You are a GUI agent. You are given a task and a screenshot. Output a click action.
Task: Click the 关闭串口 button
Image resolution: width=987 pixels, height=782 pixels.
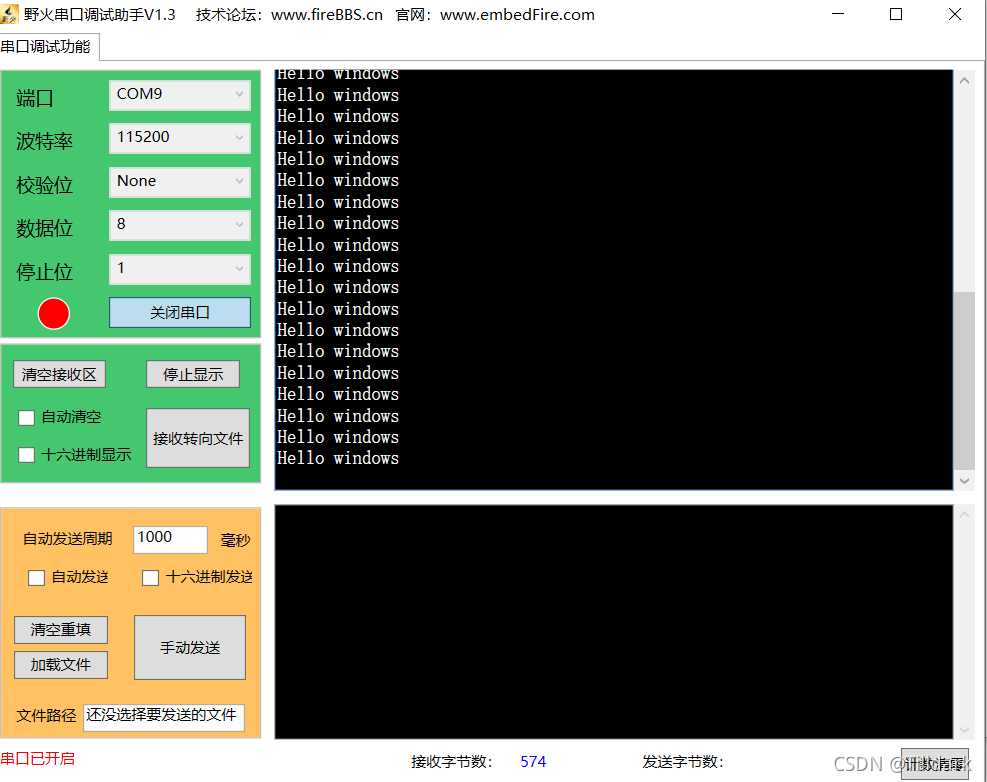click(180, 312)
